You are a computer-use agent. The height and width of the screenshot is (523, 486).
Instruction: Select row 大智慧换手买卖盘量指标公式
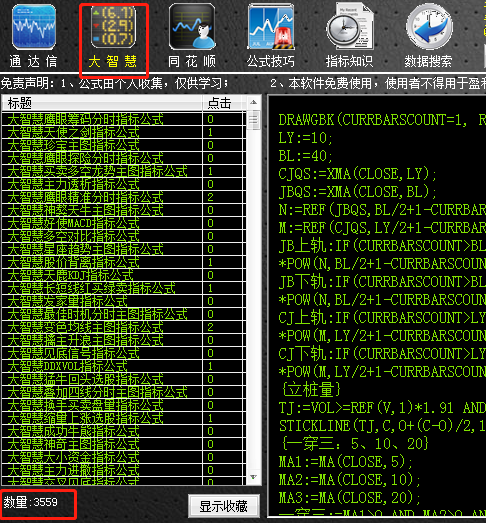[123, 405]
